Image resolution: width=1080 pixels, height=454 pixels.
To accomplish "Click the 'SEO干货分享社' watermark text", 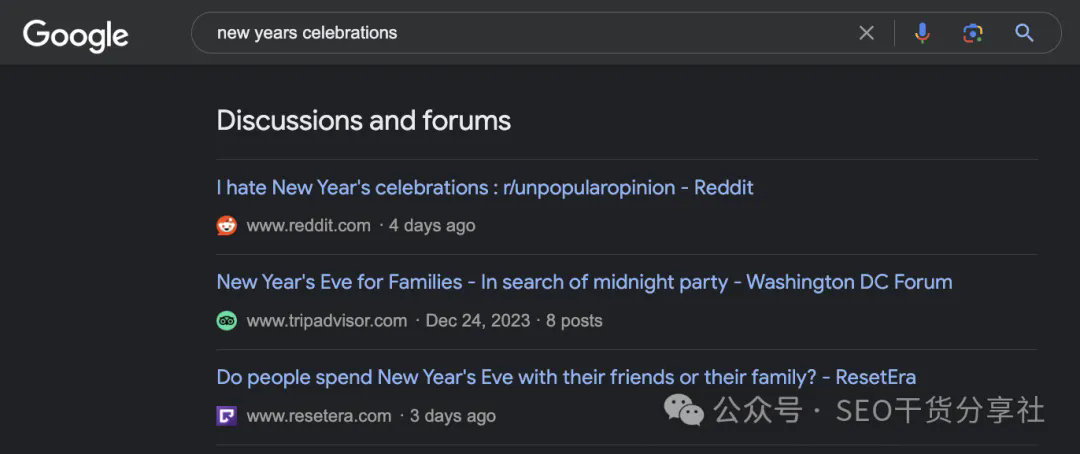I will tap(940, 411).
